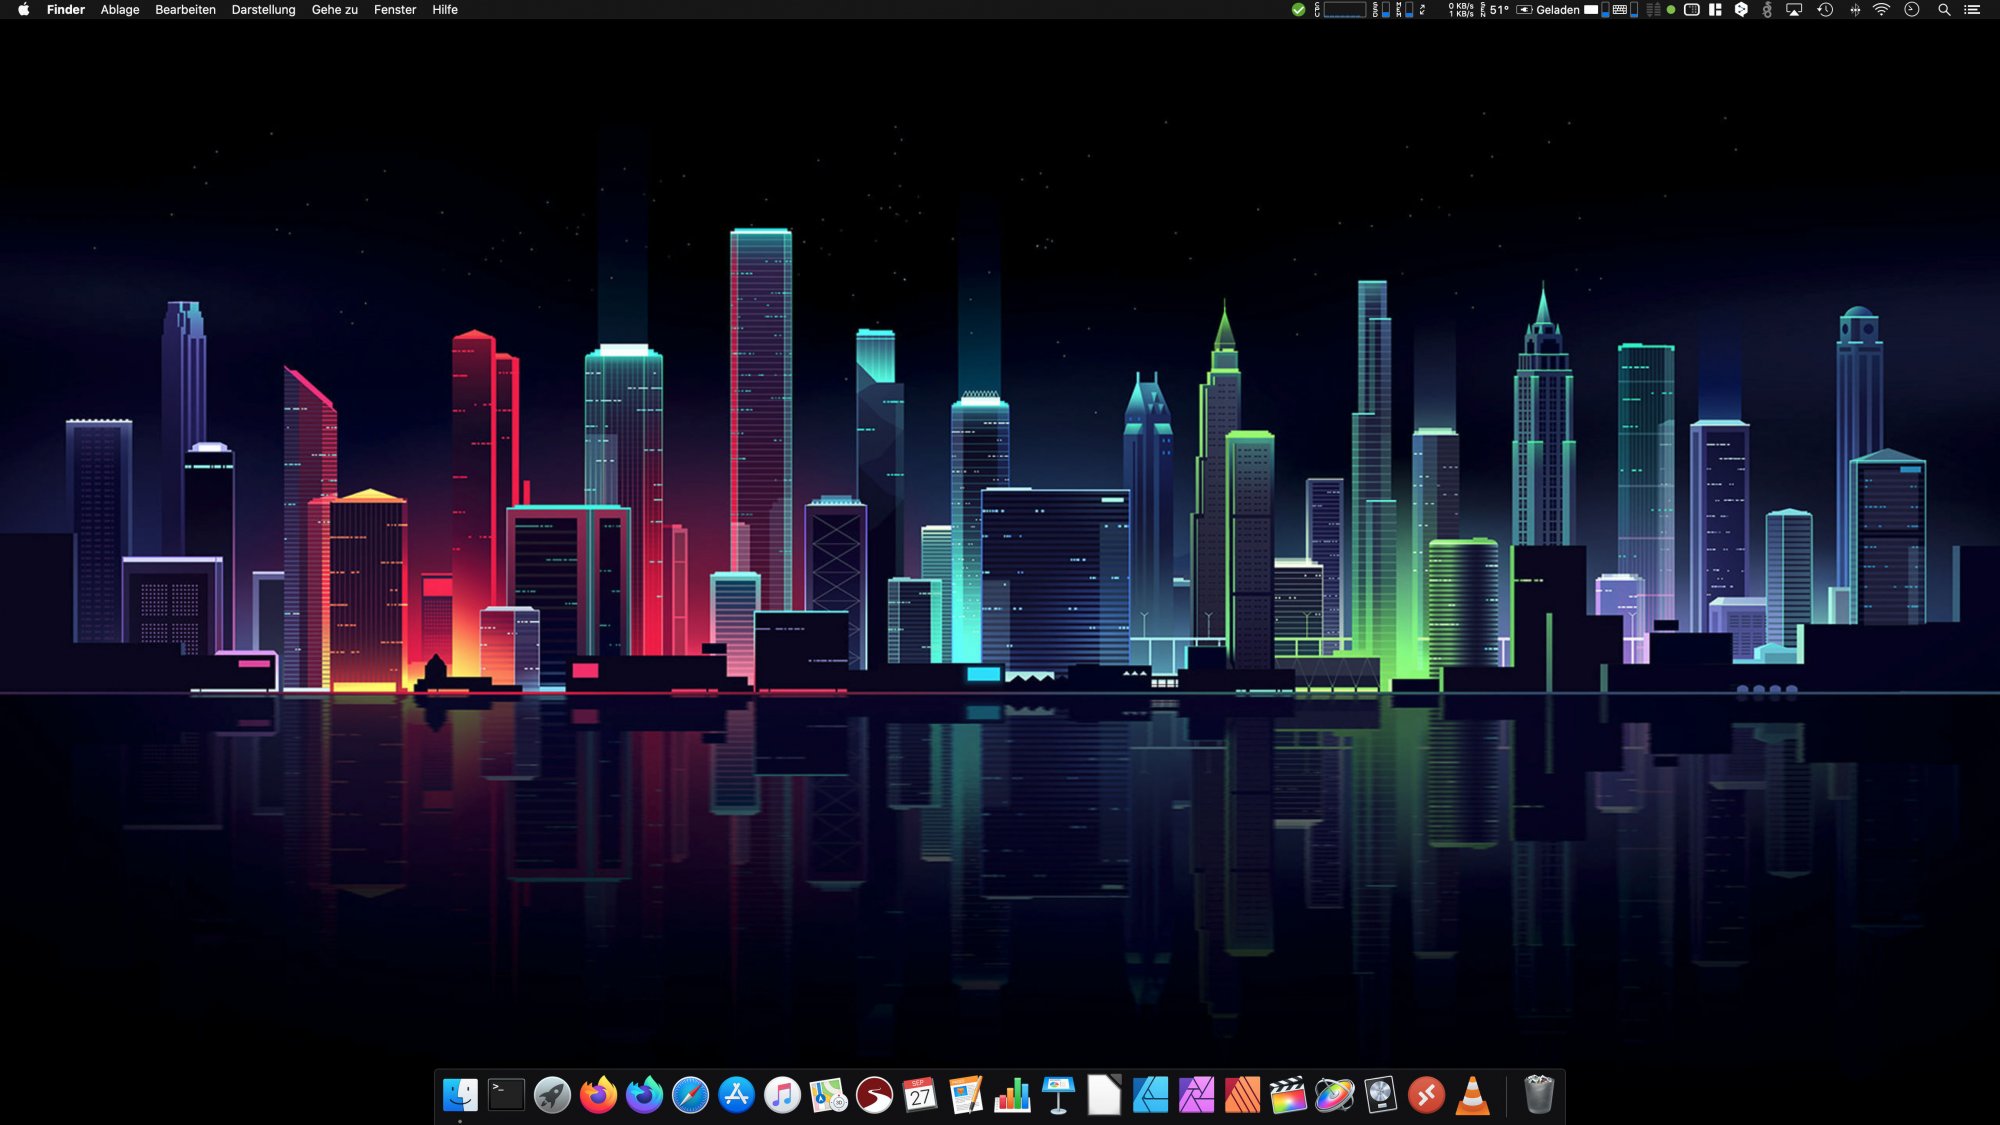Open Time Machine menu bar dropdown

pos(1825,10)
